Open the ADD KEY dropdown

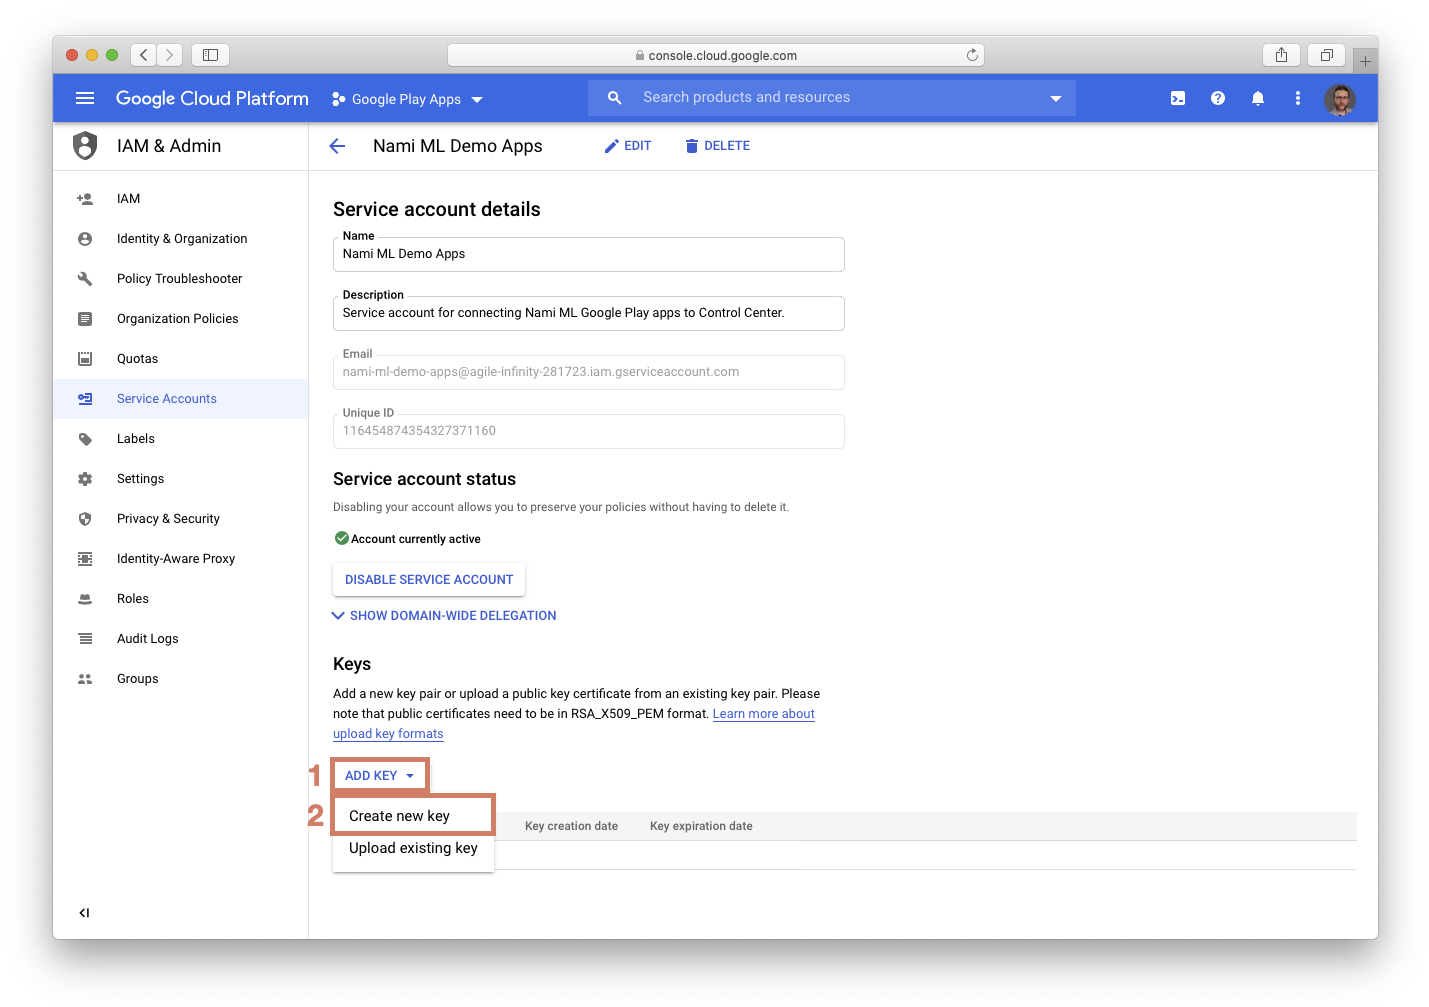coord(380,776)
